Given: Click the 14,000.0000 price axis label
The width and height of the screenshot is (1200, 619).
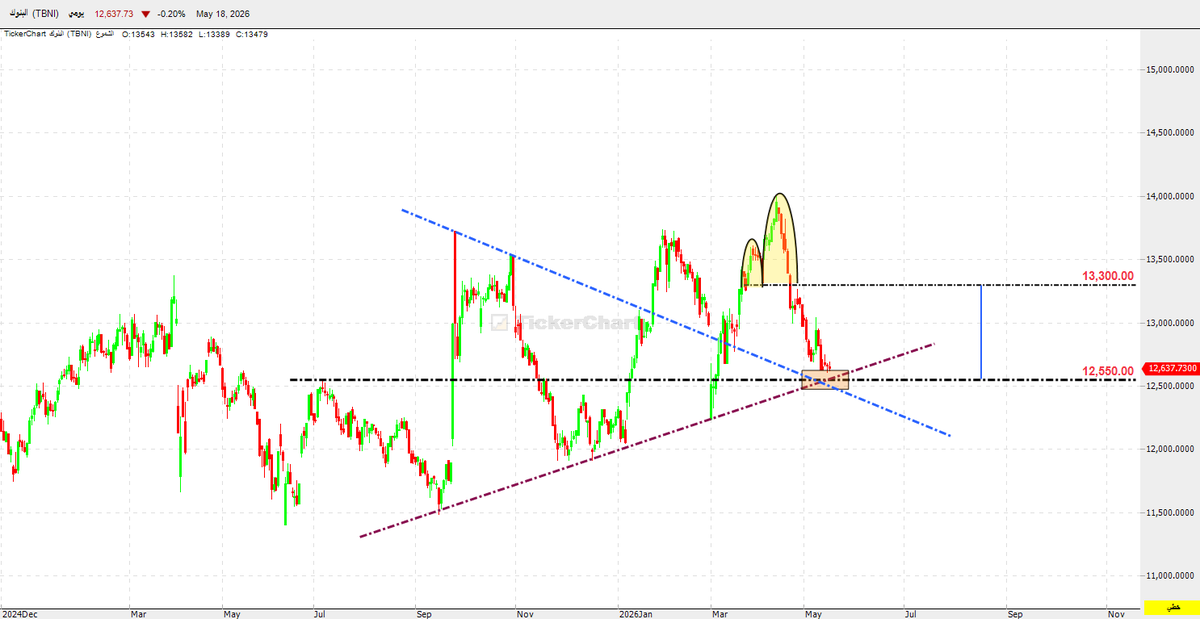Looking at the screenshot, I should point(1171,196).
